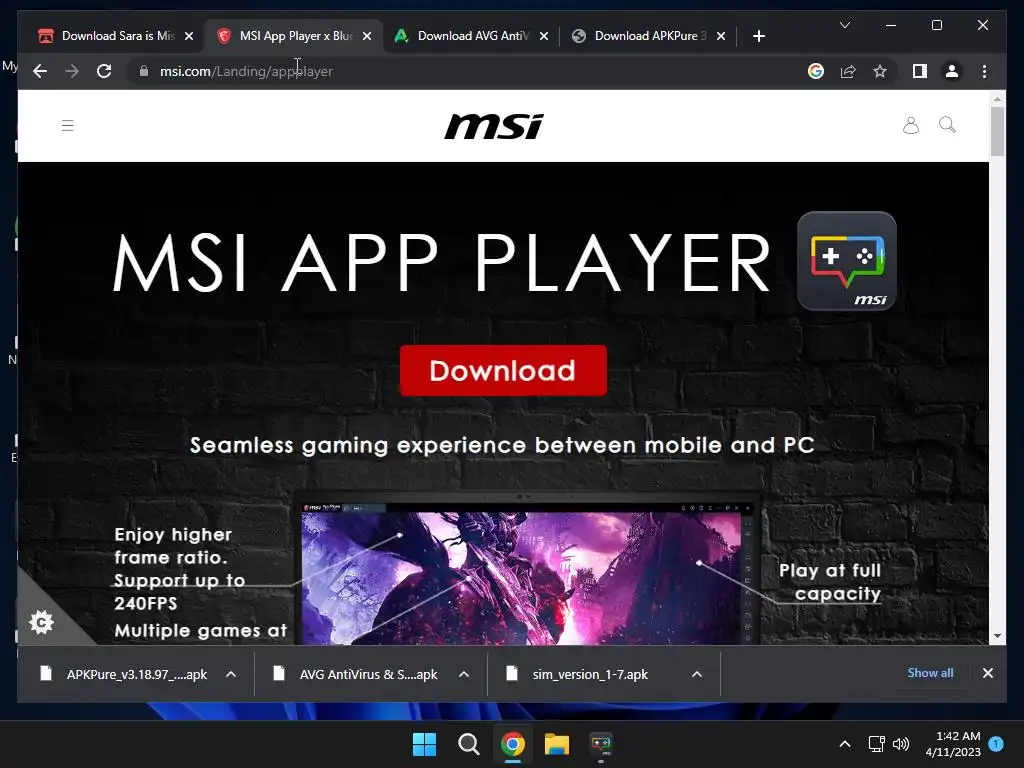This screenshot has width=1024, height=768.
Task: Open new tab with plus button
Action: click(758, 36)
